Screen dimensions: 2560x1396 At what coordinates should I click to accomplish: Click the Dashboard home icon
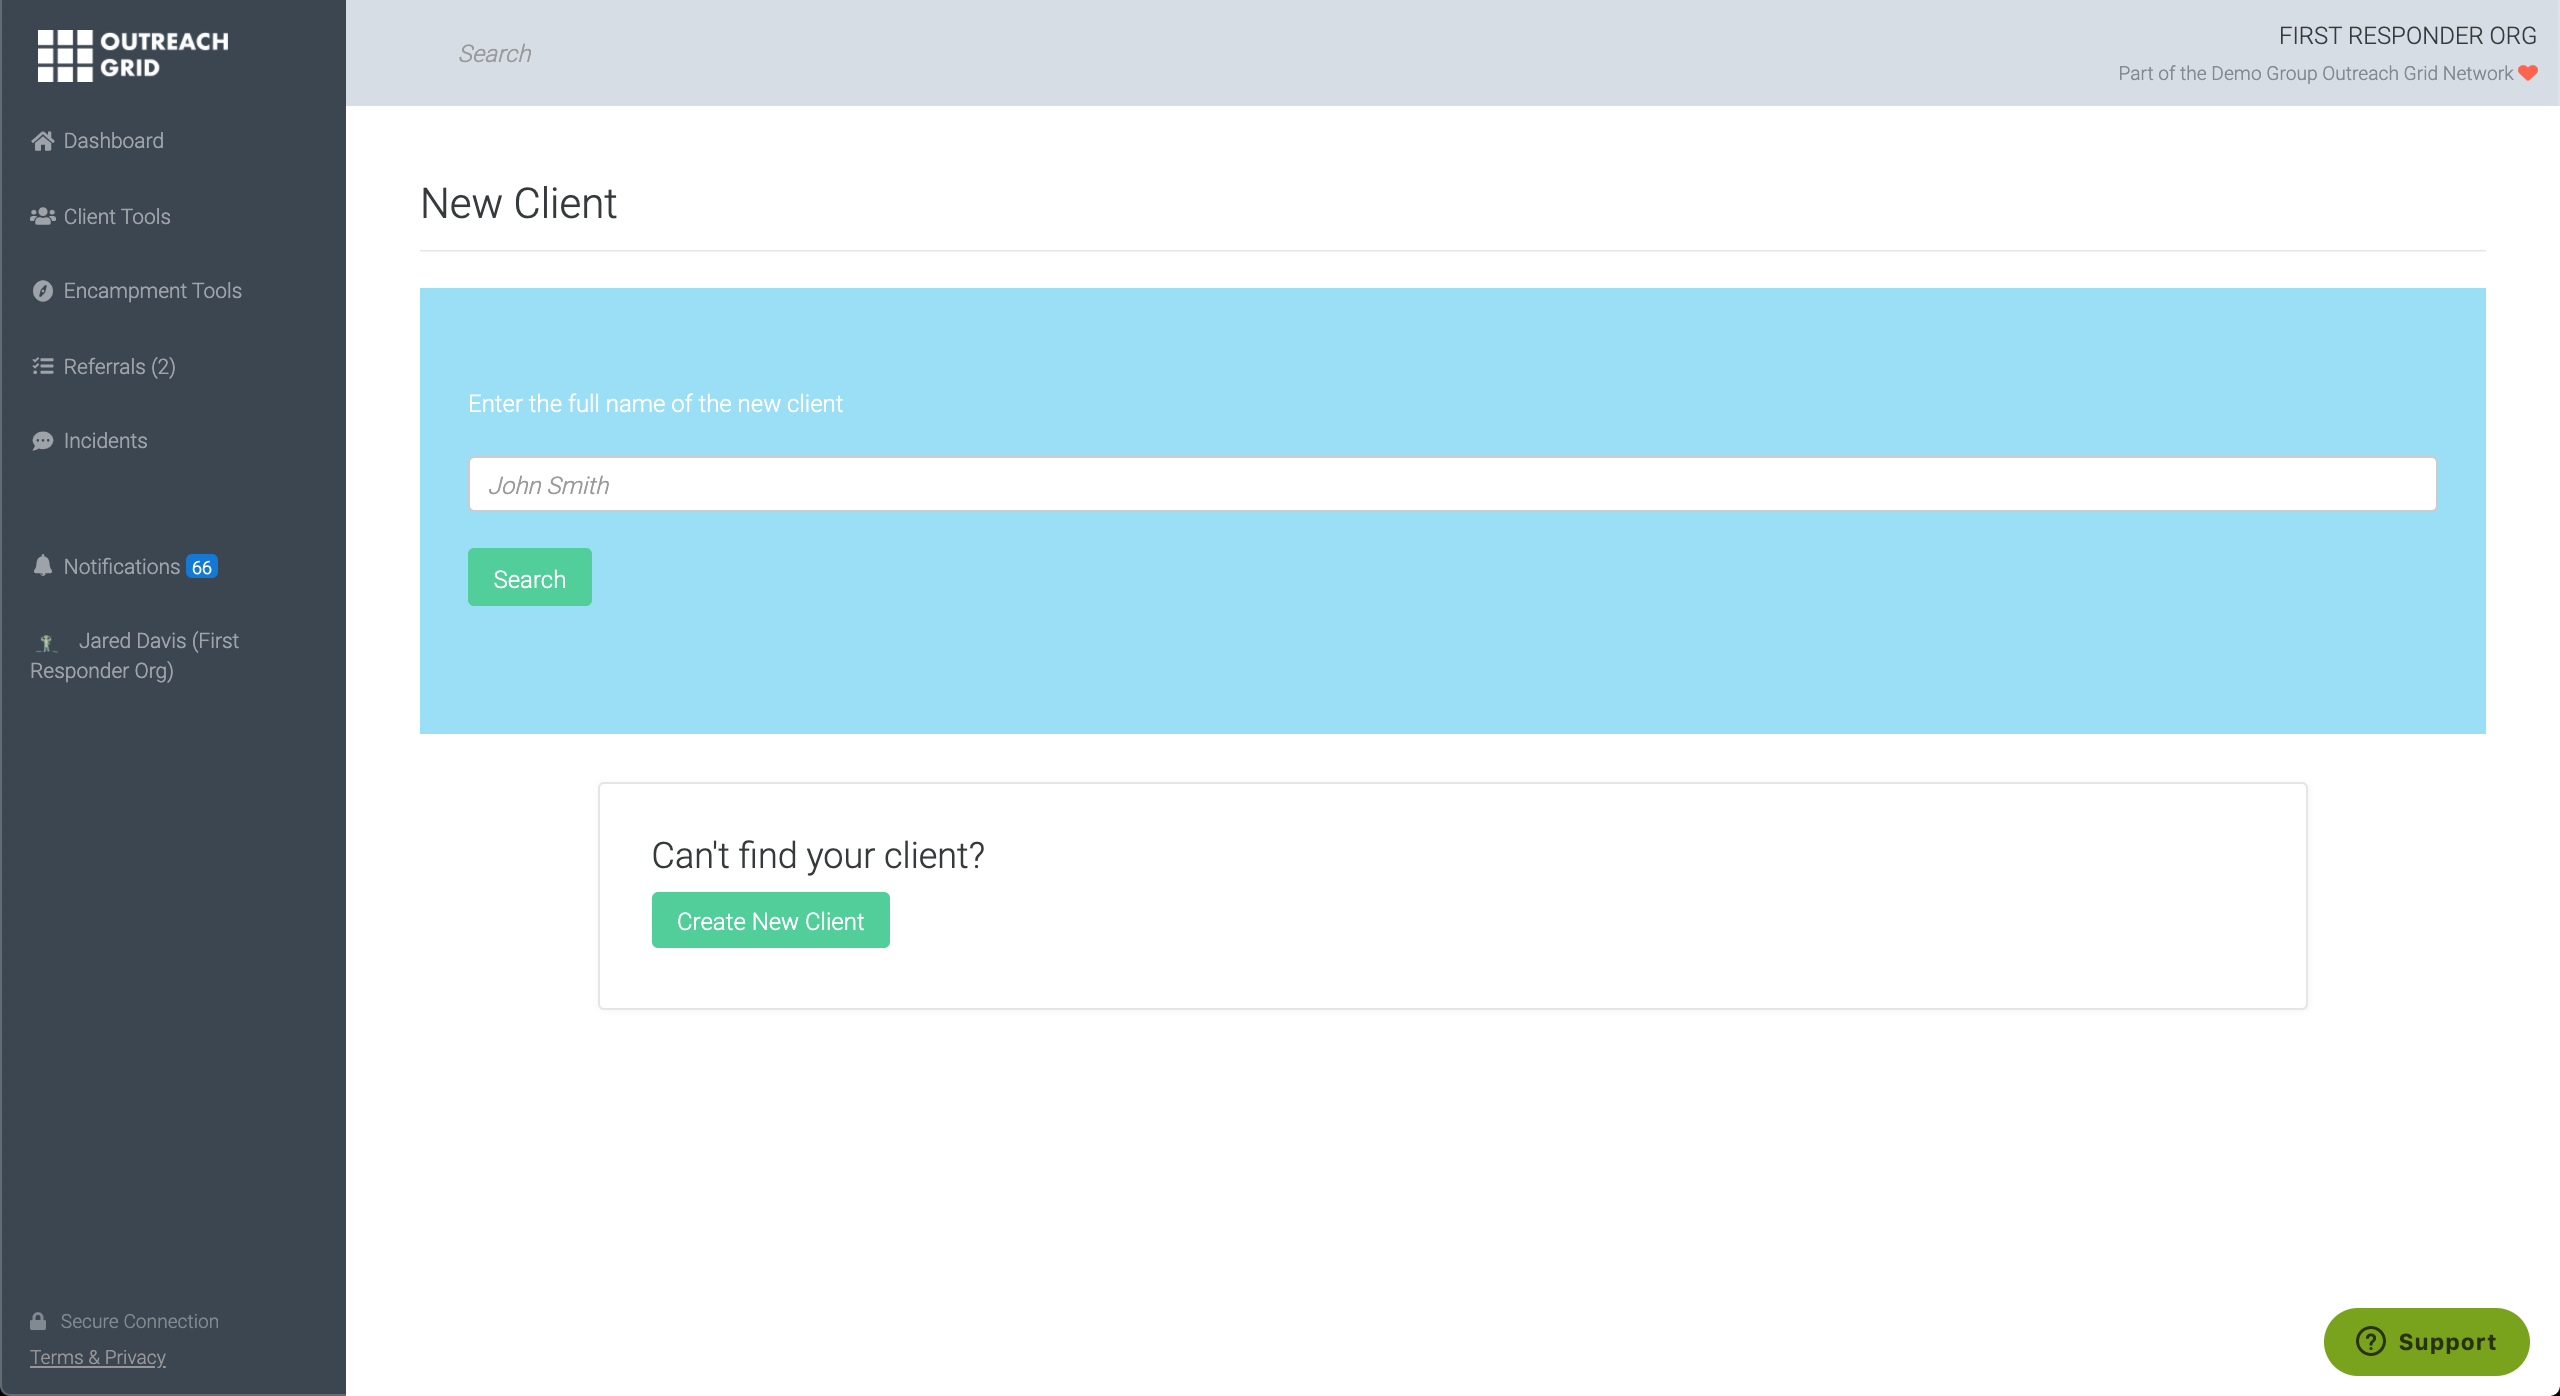pyautogui.click(x=42, y=141)
